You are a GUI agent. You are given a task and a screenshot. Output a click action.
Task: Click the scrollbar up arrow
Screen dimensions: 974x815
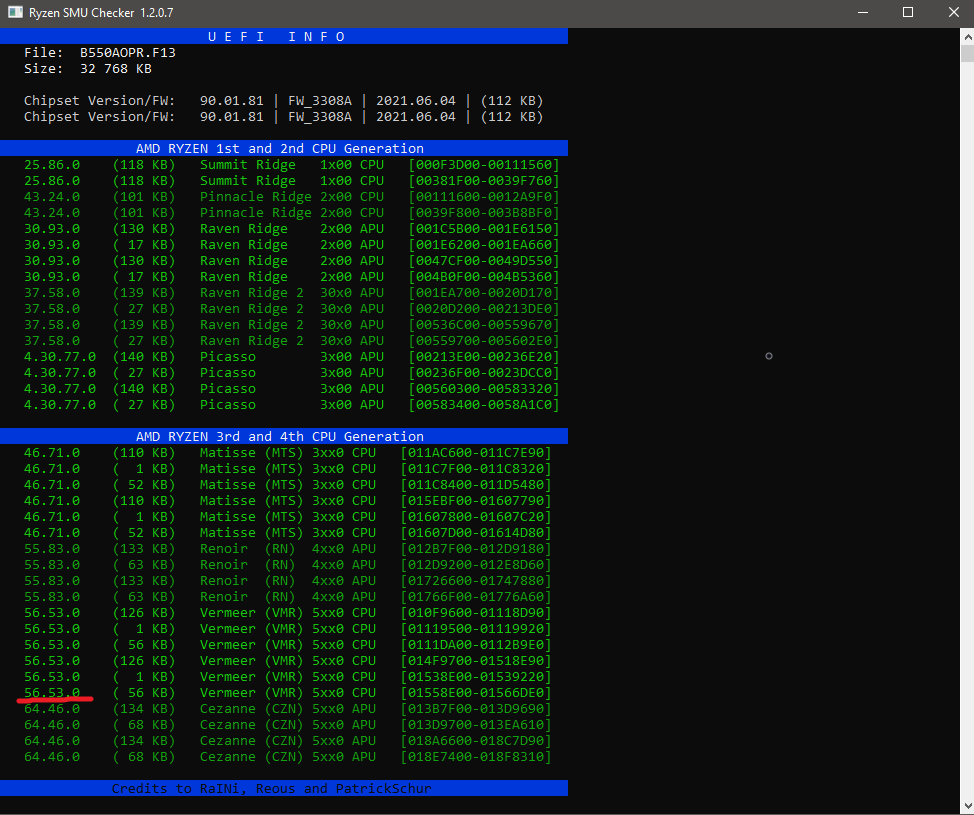(967, 36)
